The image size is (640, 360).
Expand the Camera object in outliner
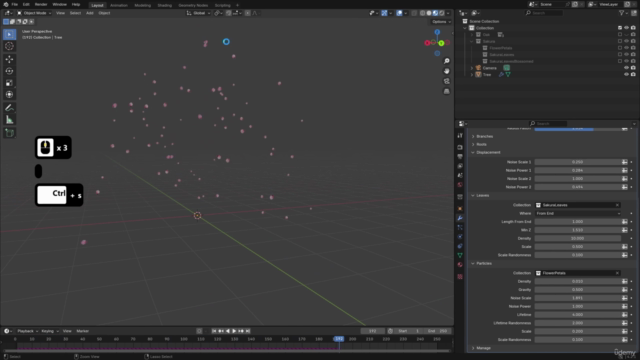click(x=472, y=68)
